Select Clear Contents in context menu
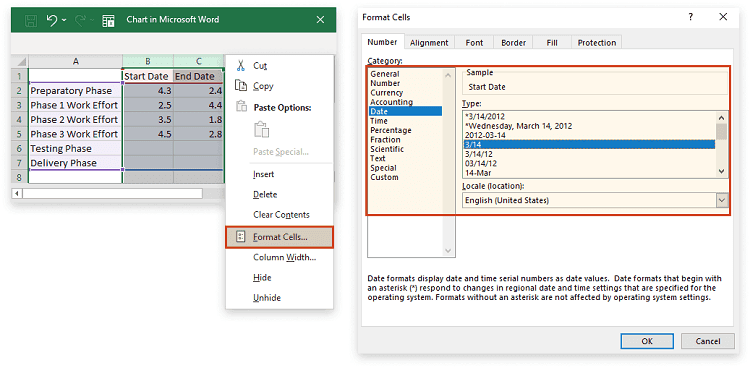This screenshot has height=368, width=750. (x=281, y=215)
